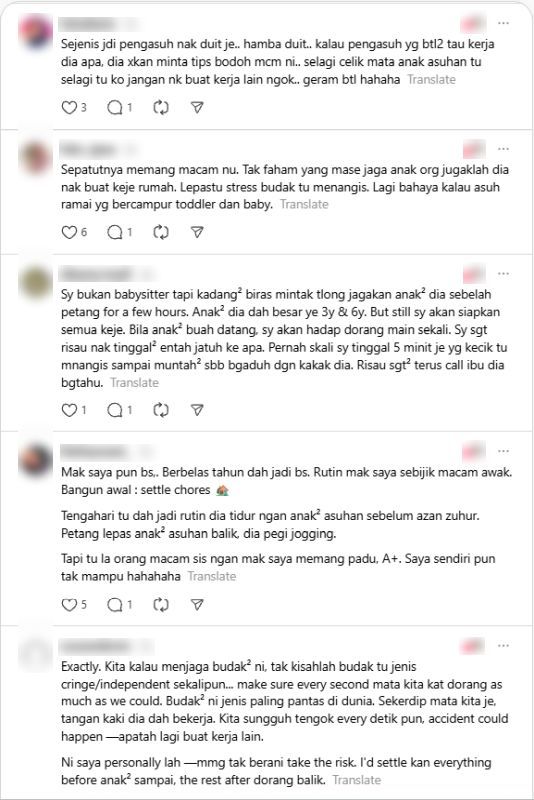Open more options for the "Sejenis jdi pengasuh" comment
The width and height of the screenshot is (534, 800).
pyautogui.click(x=503, y=23)
